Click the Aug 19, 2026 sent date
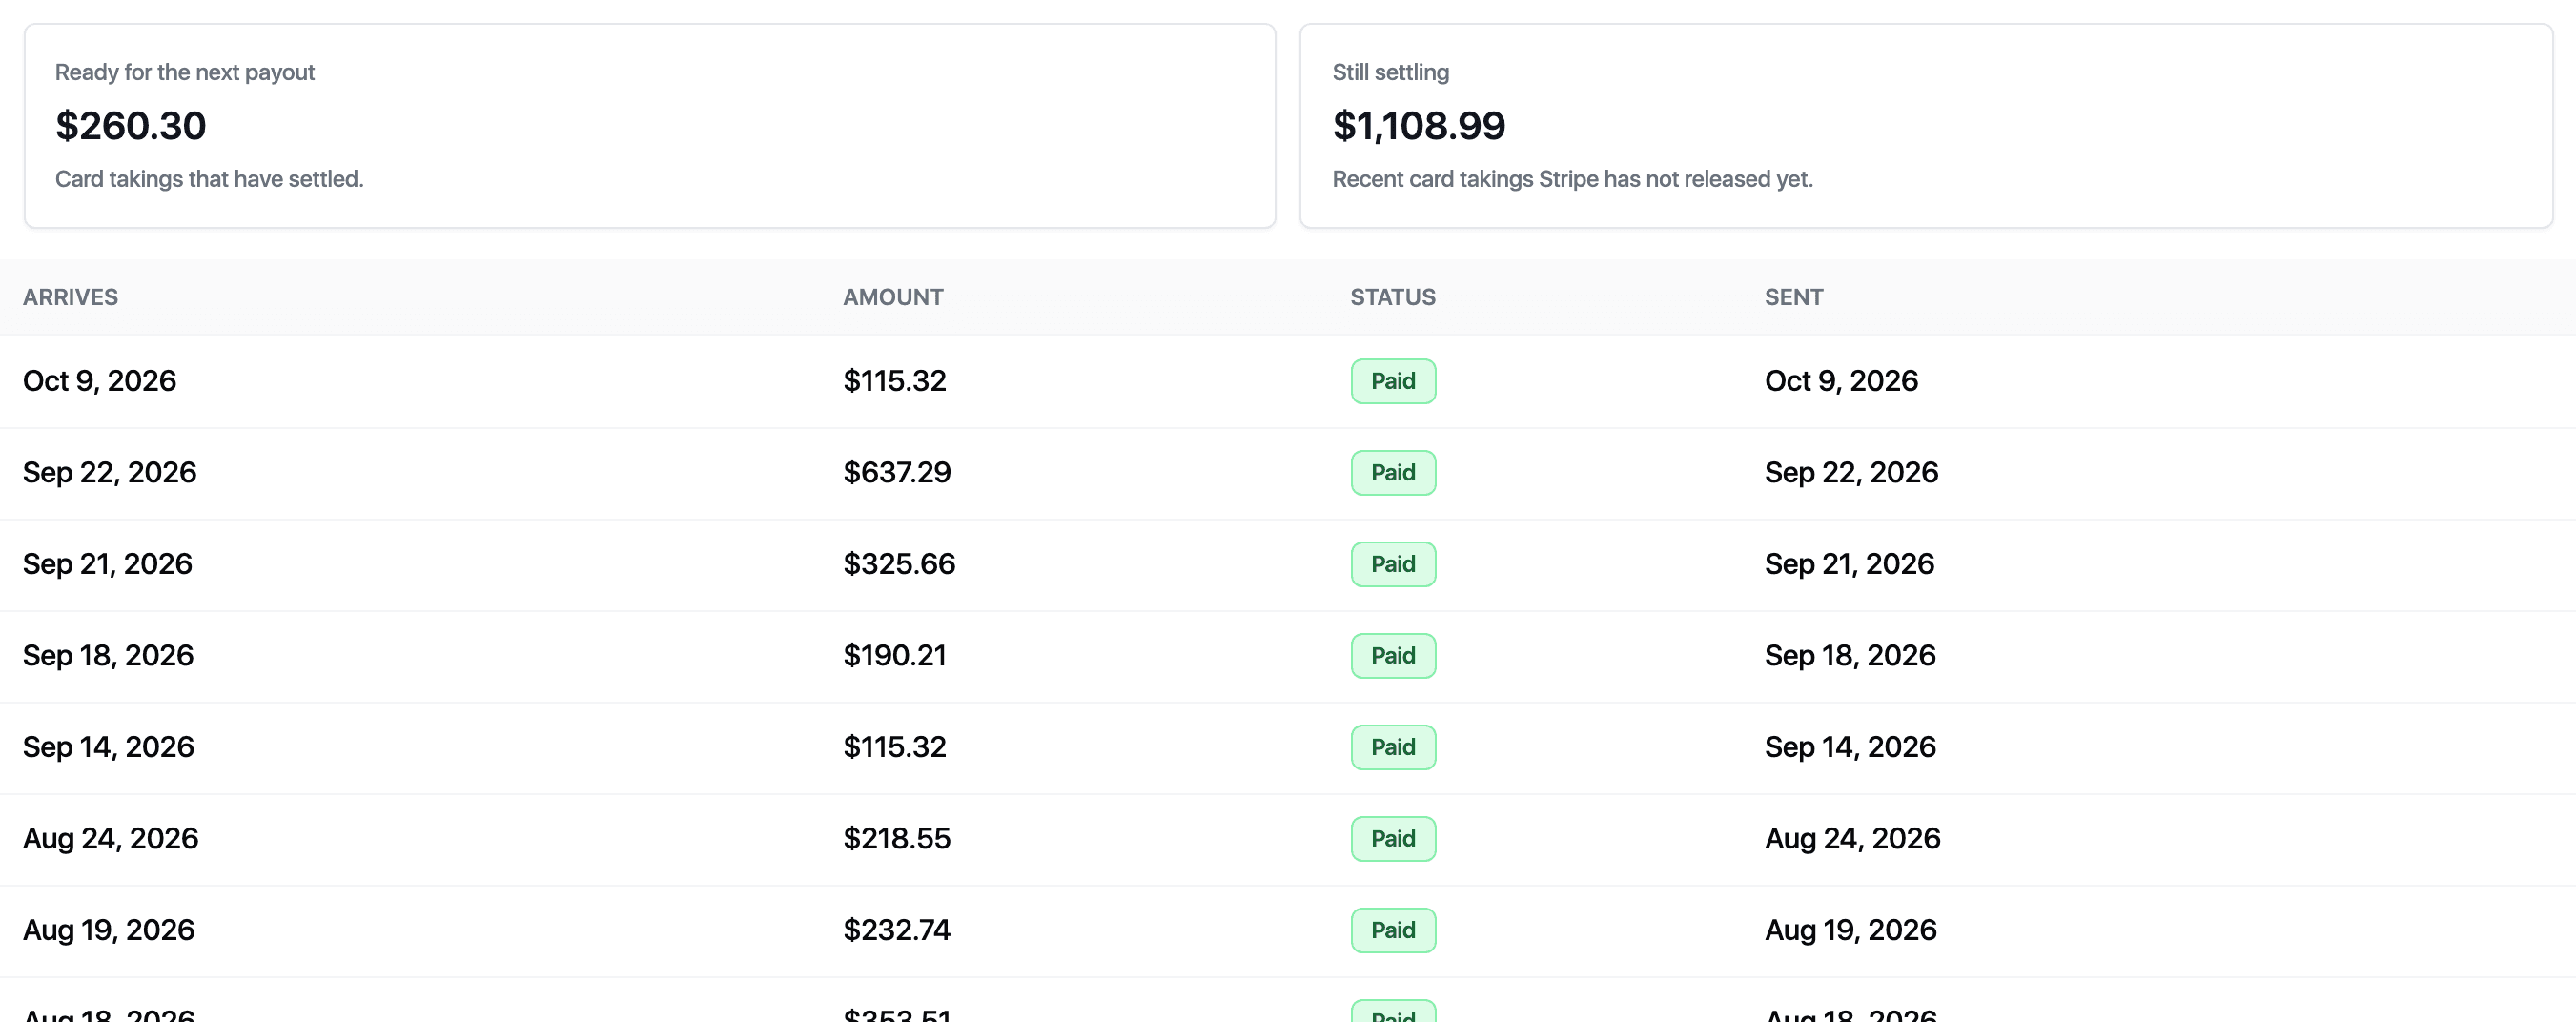 pos(1850,930)
